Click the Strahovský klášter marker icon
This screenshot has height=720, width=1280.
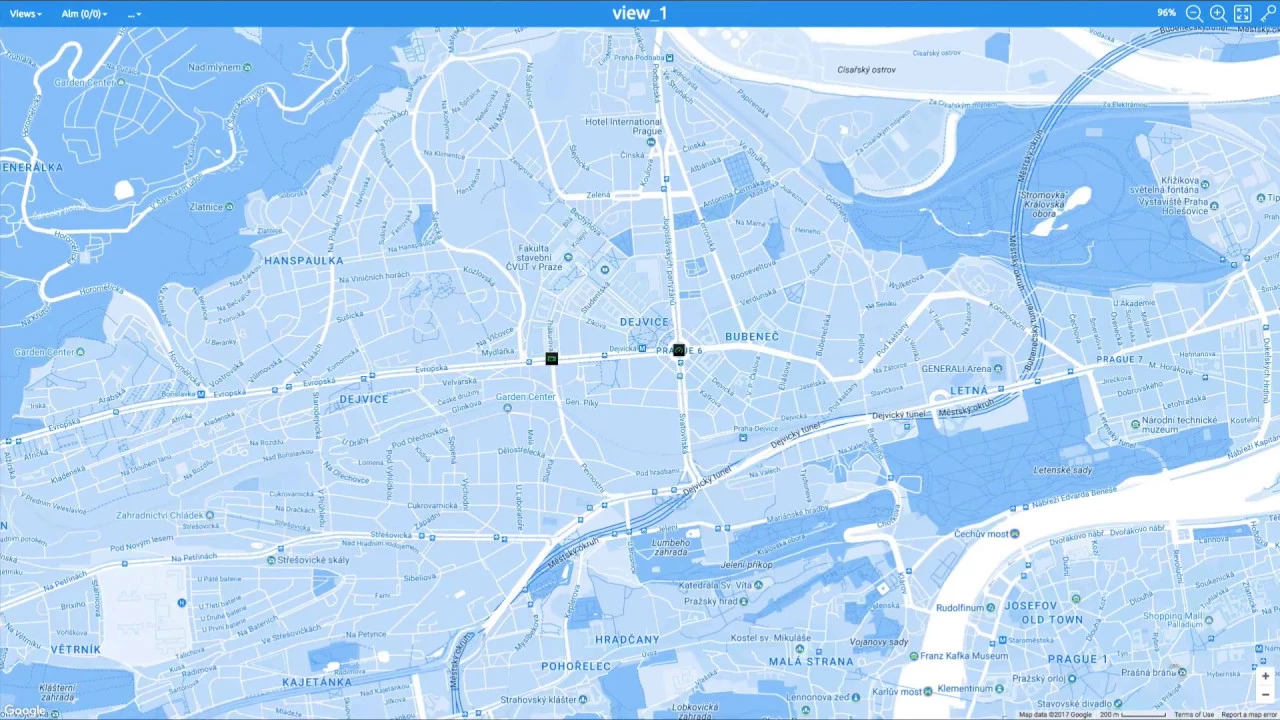(583, 699)
